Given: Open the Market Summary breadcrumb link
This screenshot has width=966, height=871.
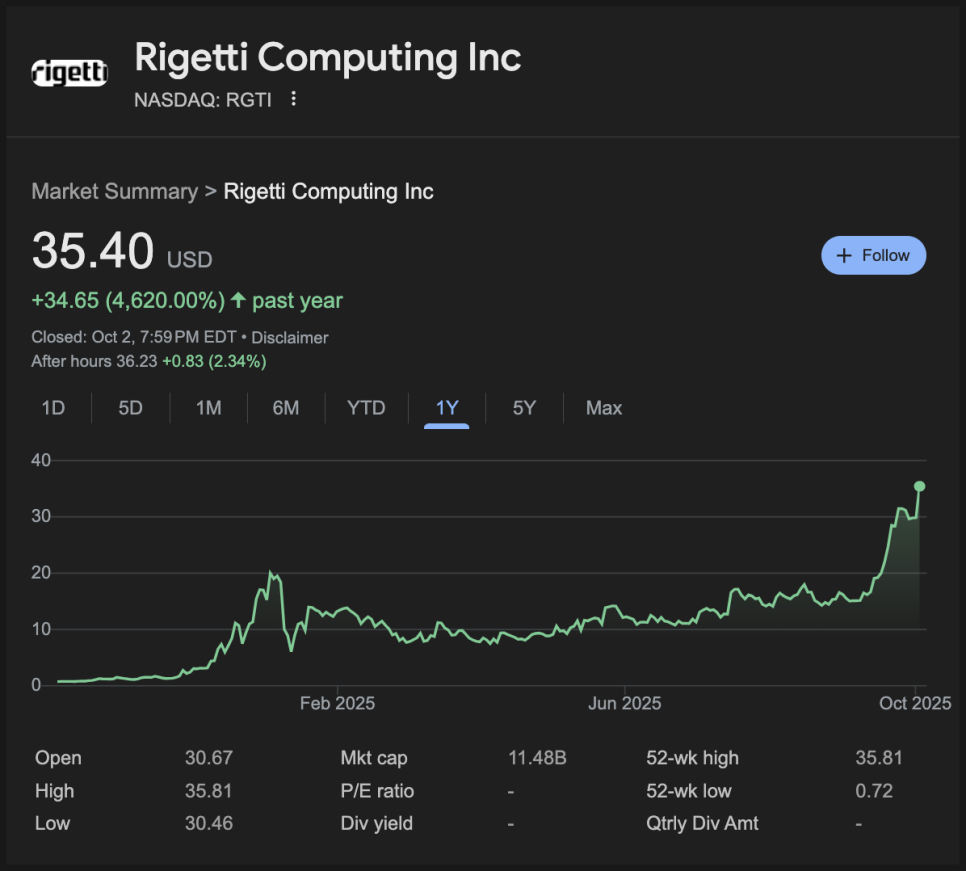Looking at the screenshot, I should point(114,191).
